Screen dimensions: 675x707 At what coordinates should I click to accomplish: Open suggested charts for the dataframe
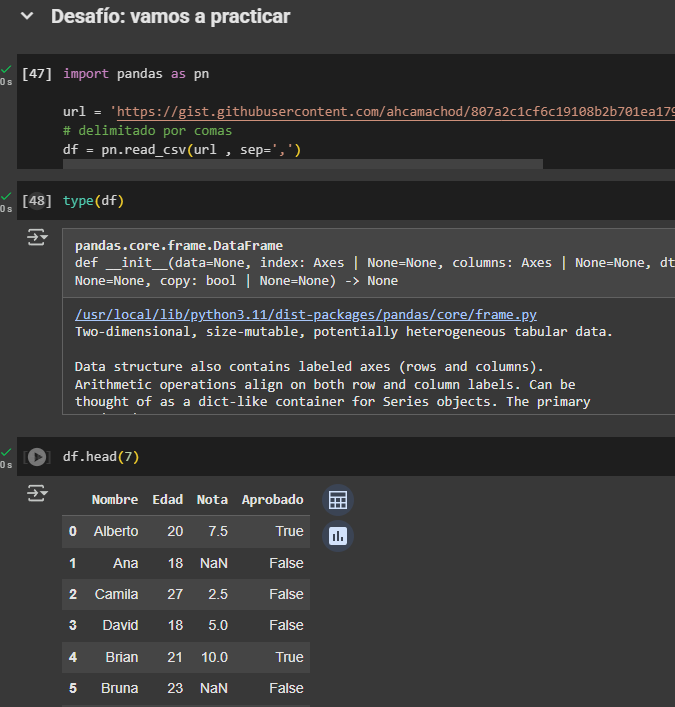point(338,536)
